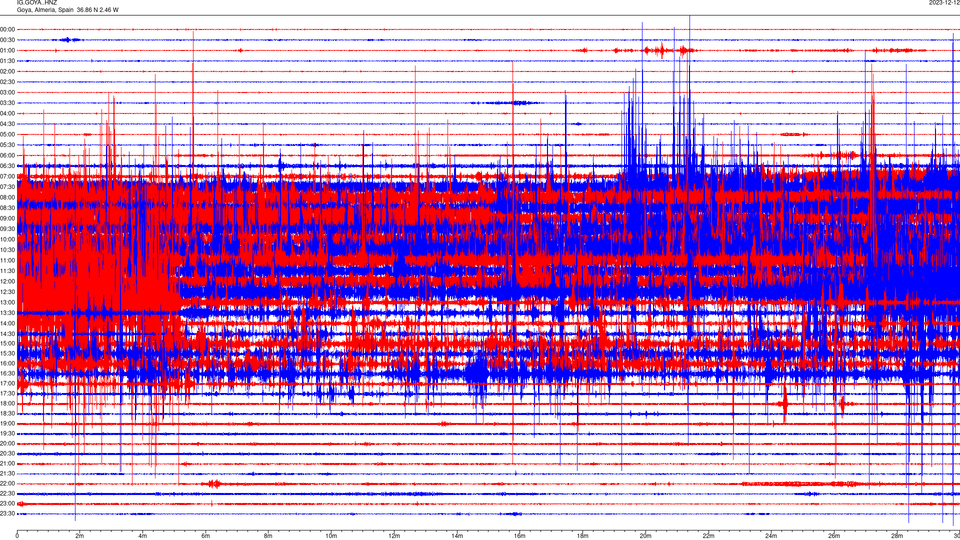Select the 12:00 hour label

click(7, 282)
